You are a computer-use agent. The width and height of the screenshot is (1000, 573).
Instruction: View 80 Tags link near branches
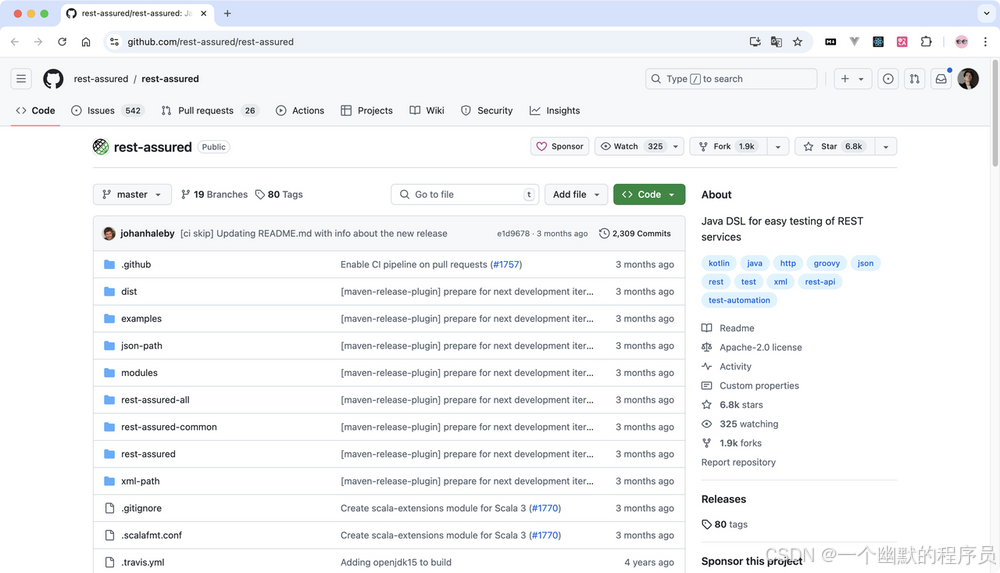click(x=279, y=195)
